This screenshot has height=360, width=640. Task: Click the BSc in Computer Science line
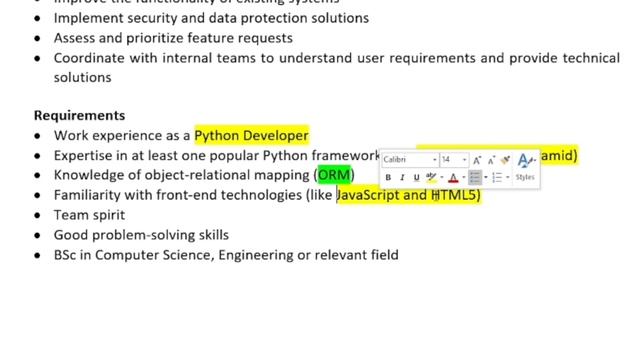click(x=226, y=255)
